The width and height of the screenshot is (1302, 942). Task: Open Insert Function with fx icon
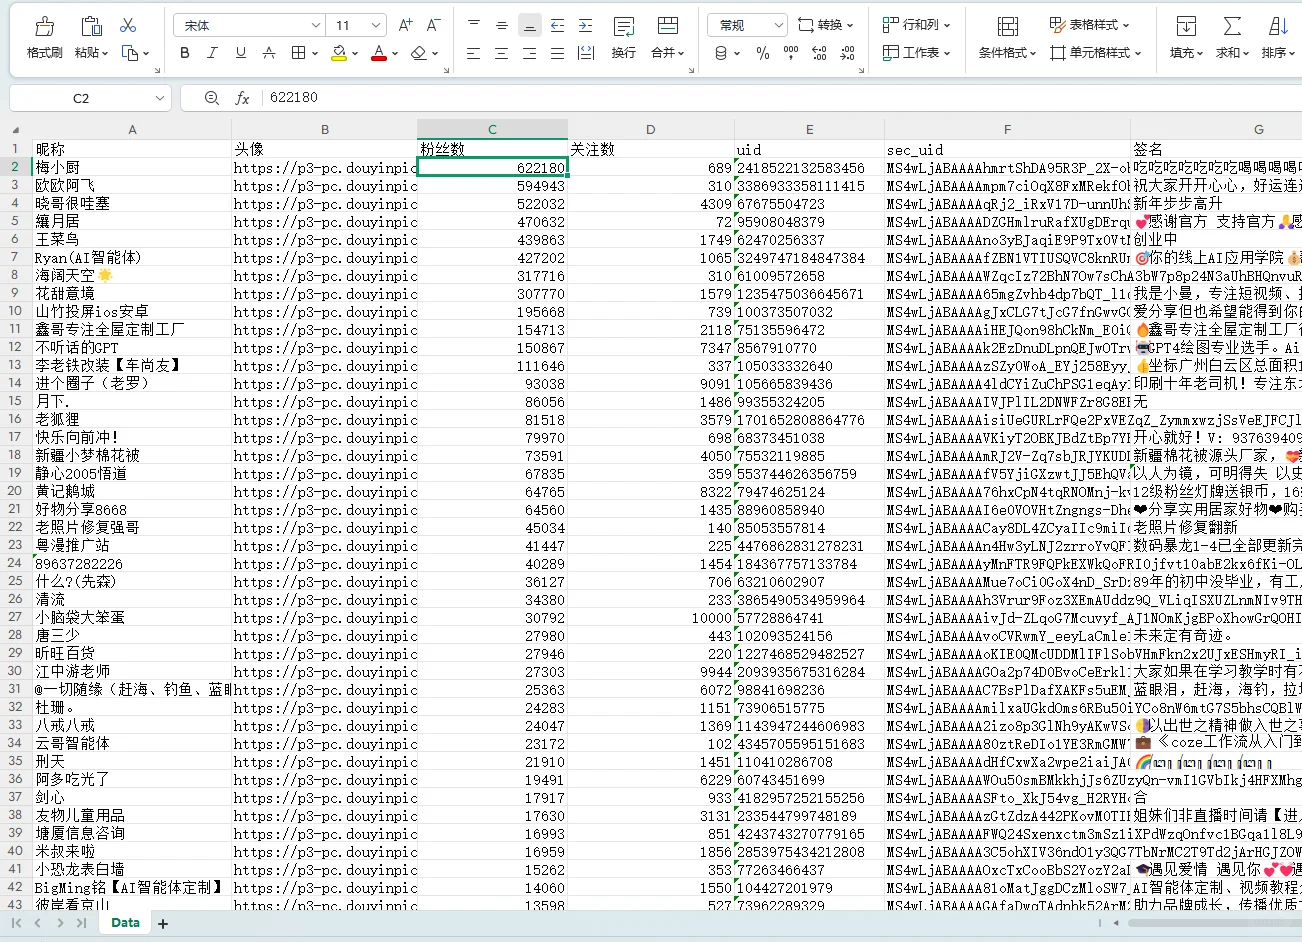tap(242, 98)
